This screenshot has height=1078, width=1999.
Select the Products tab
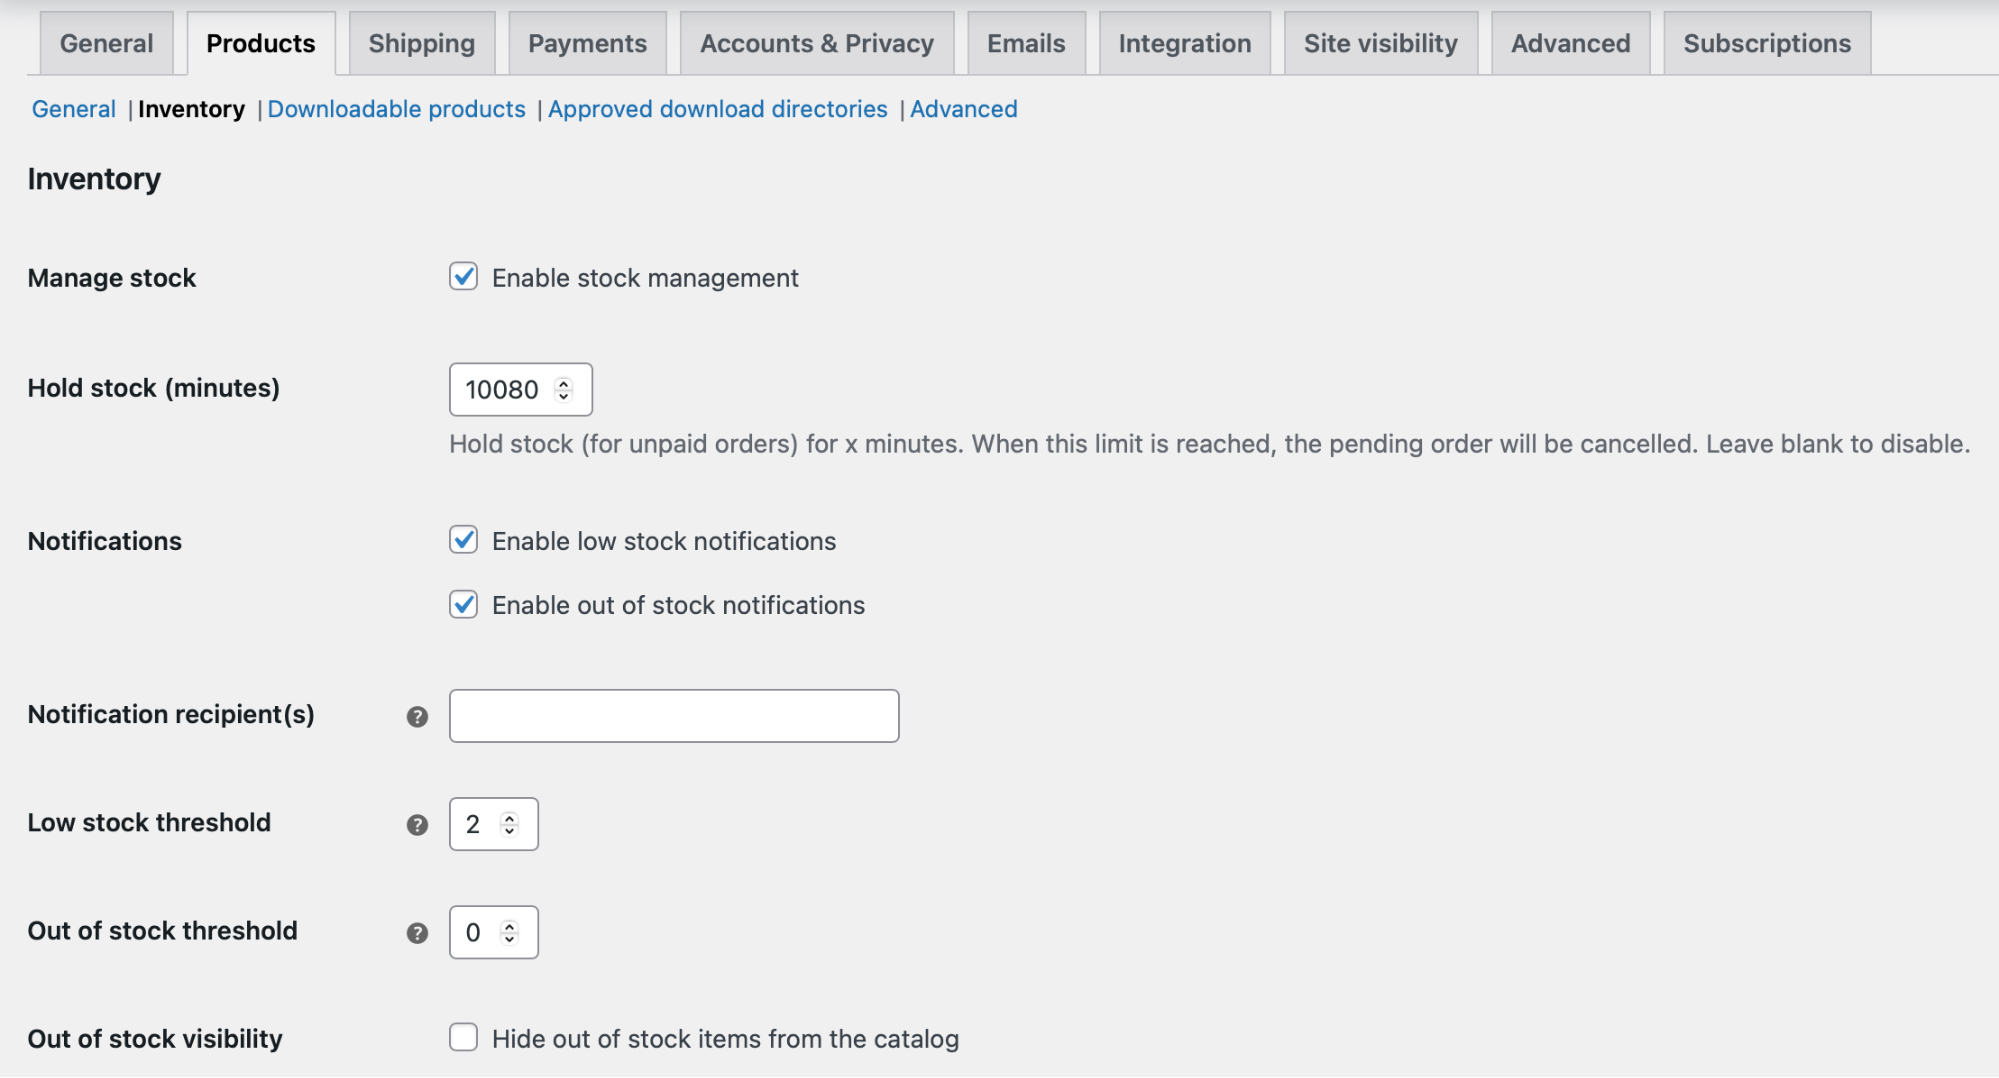261,43
